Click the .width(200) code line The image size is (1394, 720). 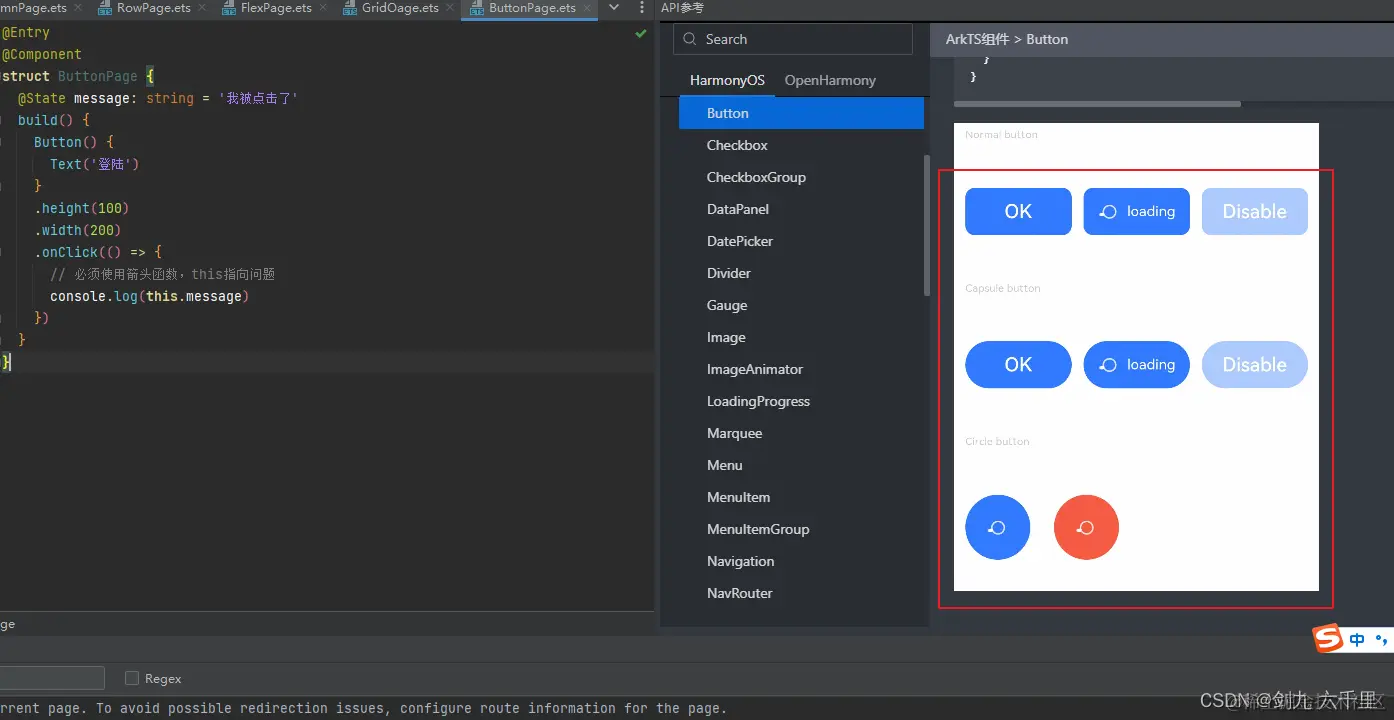[78, 230]
